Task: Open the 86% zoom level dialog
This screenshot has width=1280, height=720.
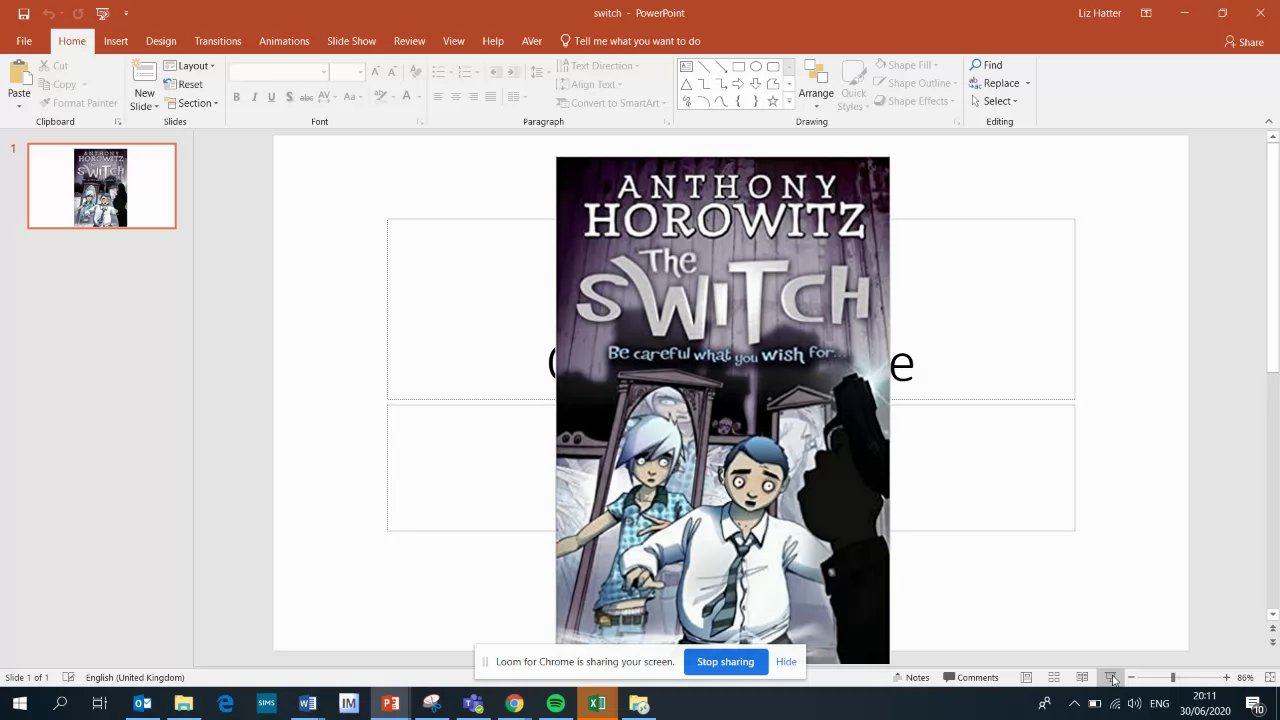Action: pyautogui.click(x=1245, y=677)
